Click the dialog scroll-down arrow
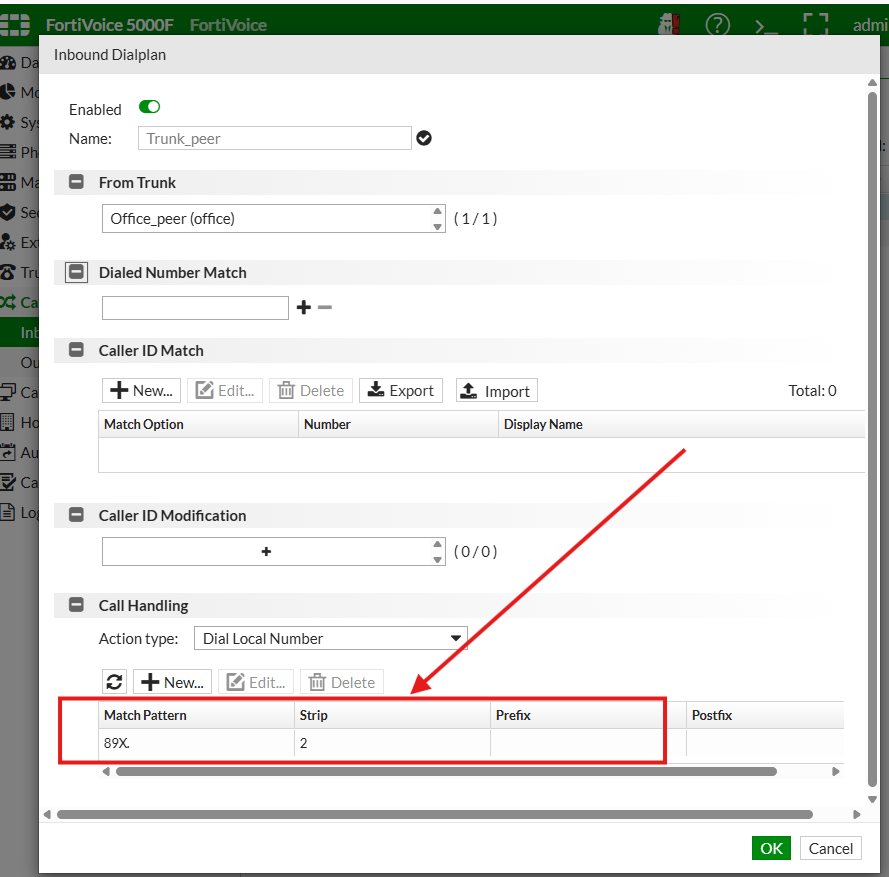This screenshot has width=889, height=877. point(872,799)
